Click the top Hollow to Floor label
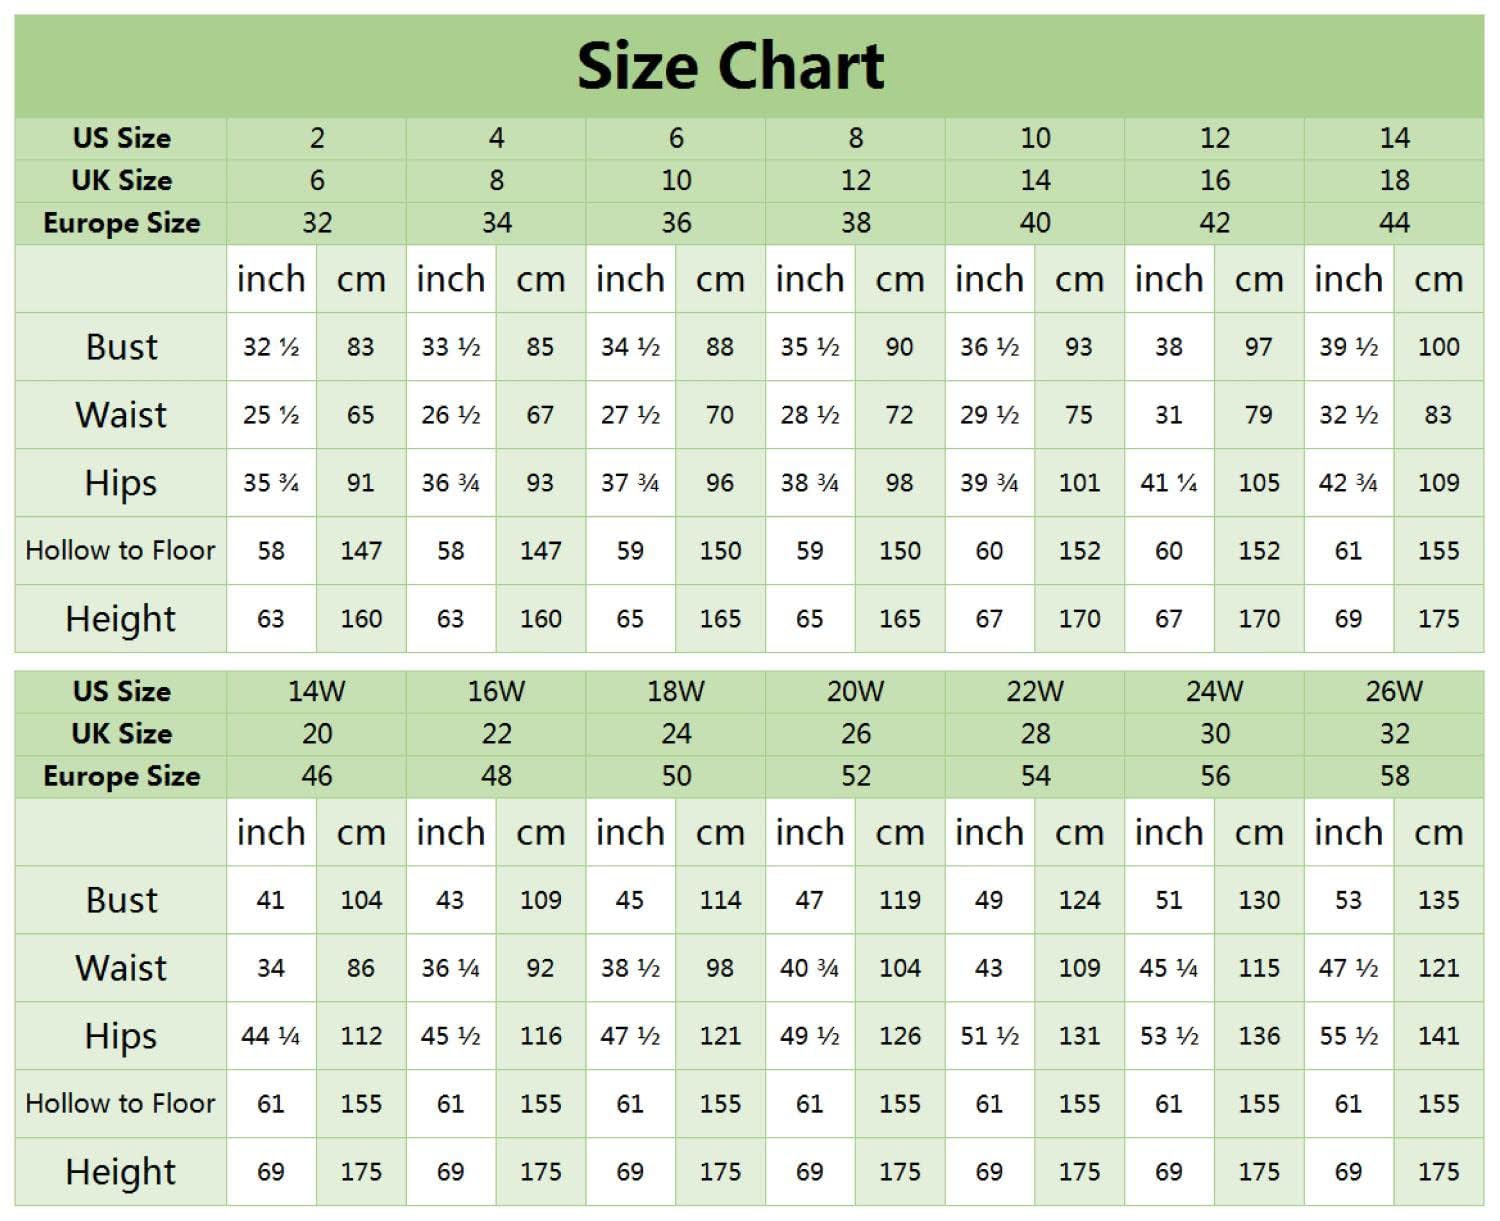Viewport: 1500px width, 1221px height. (x=121, y=550)
